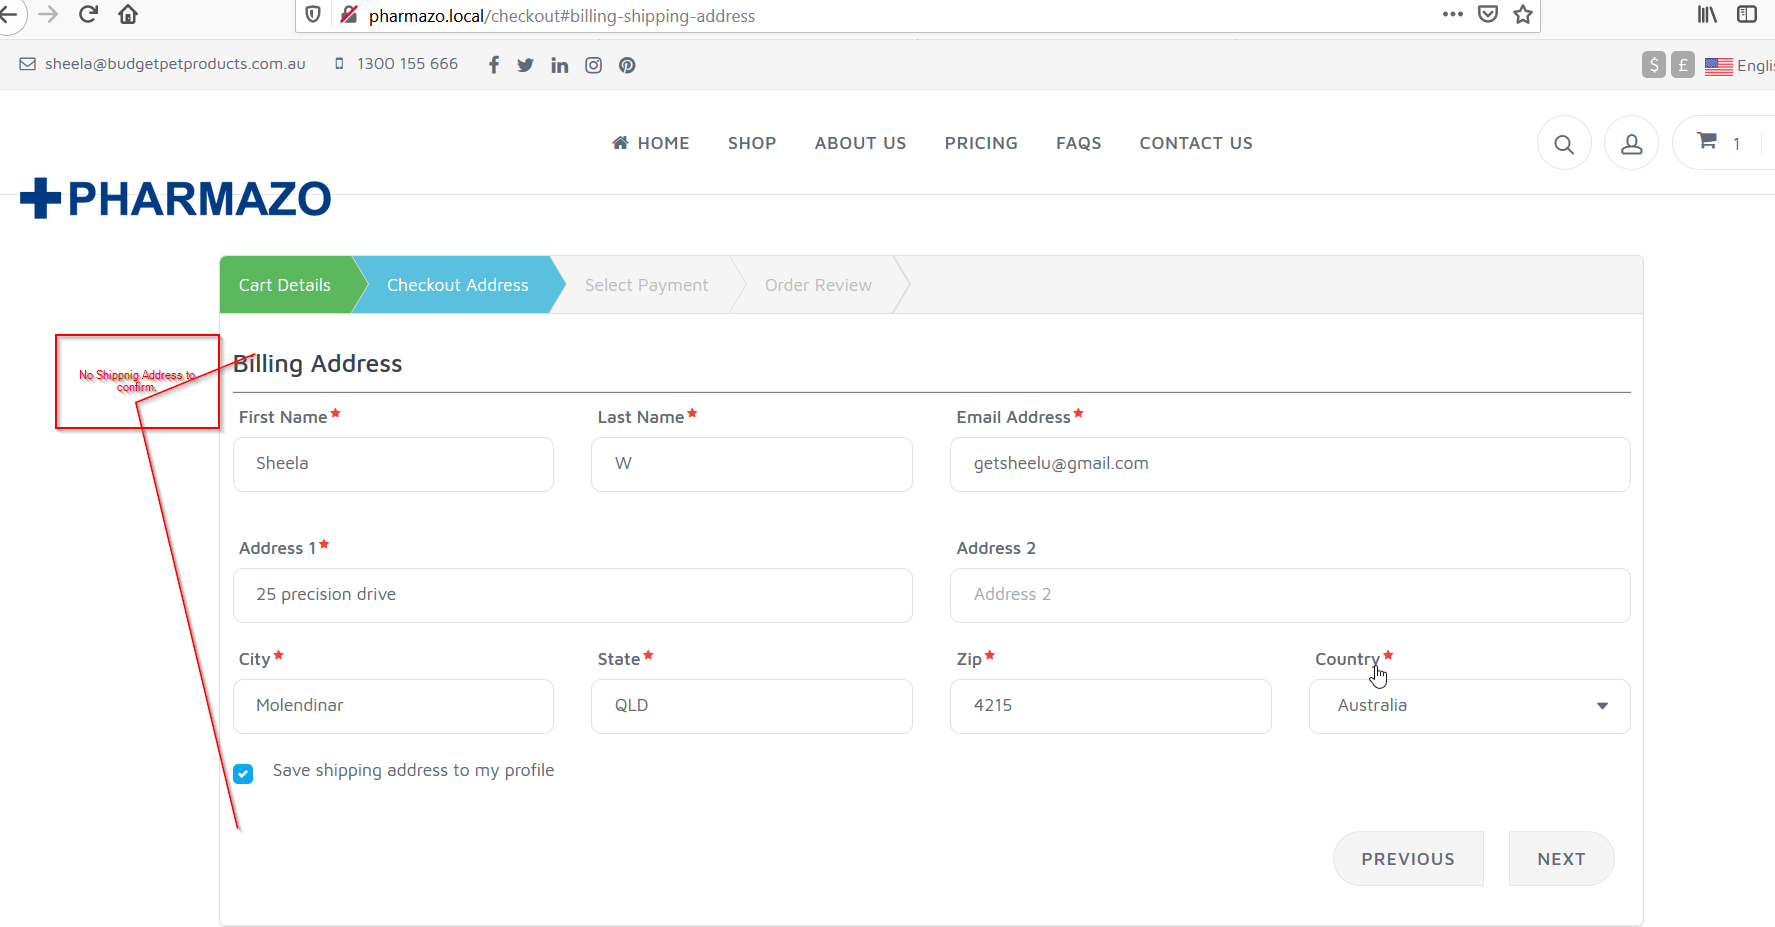Open Twitter social icon

coord(526,65)
